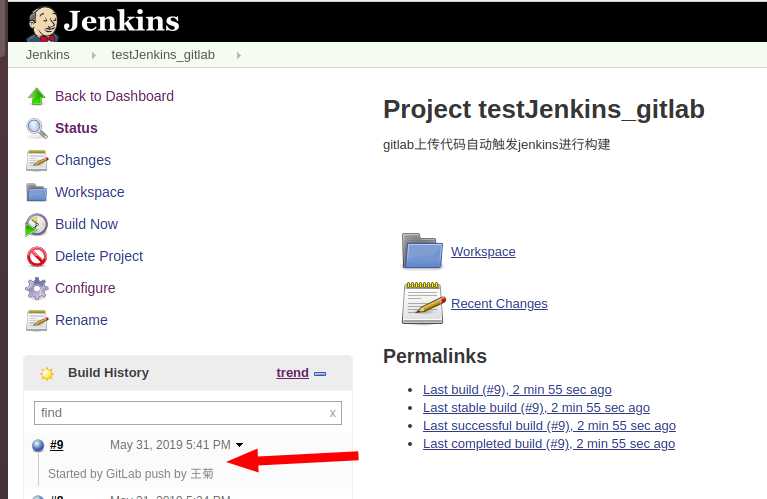Open the trend link in Build History
Screen dimensions: 767x499
(292, 373)
